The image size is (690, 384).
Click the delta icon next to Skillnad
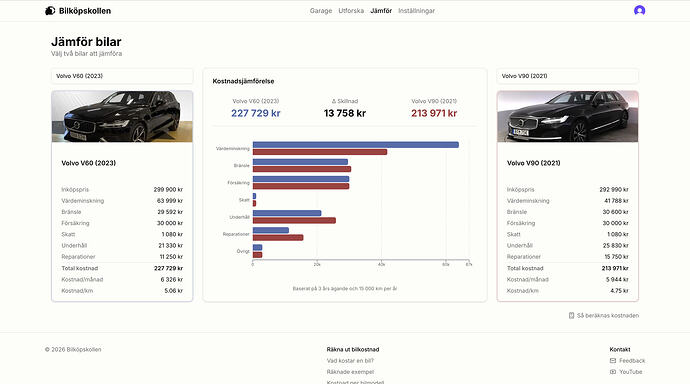click(334, 101)
